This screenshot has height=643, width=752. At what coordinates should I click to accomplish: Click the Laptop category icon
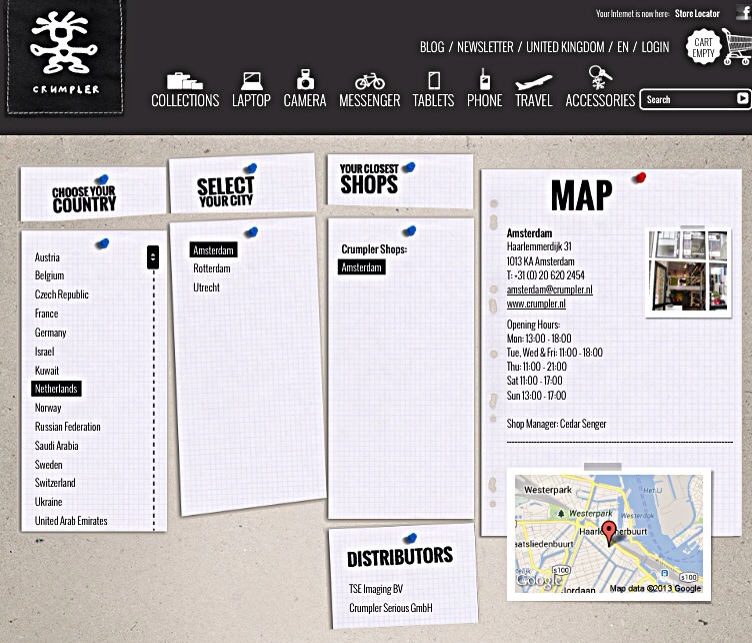(x=251, y=80)
